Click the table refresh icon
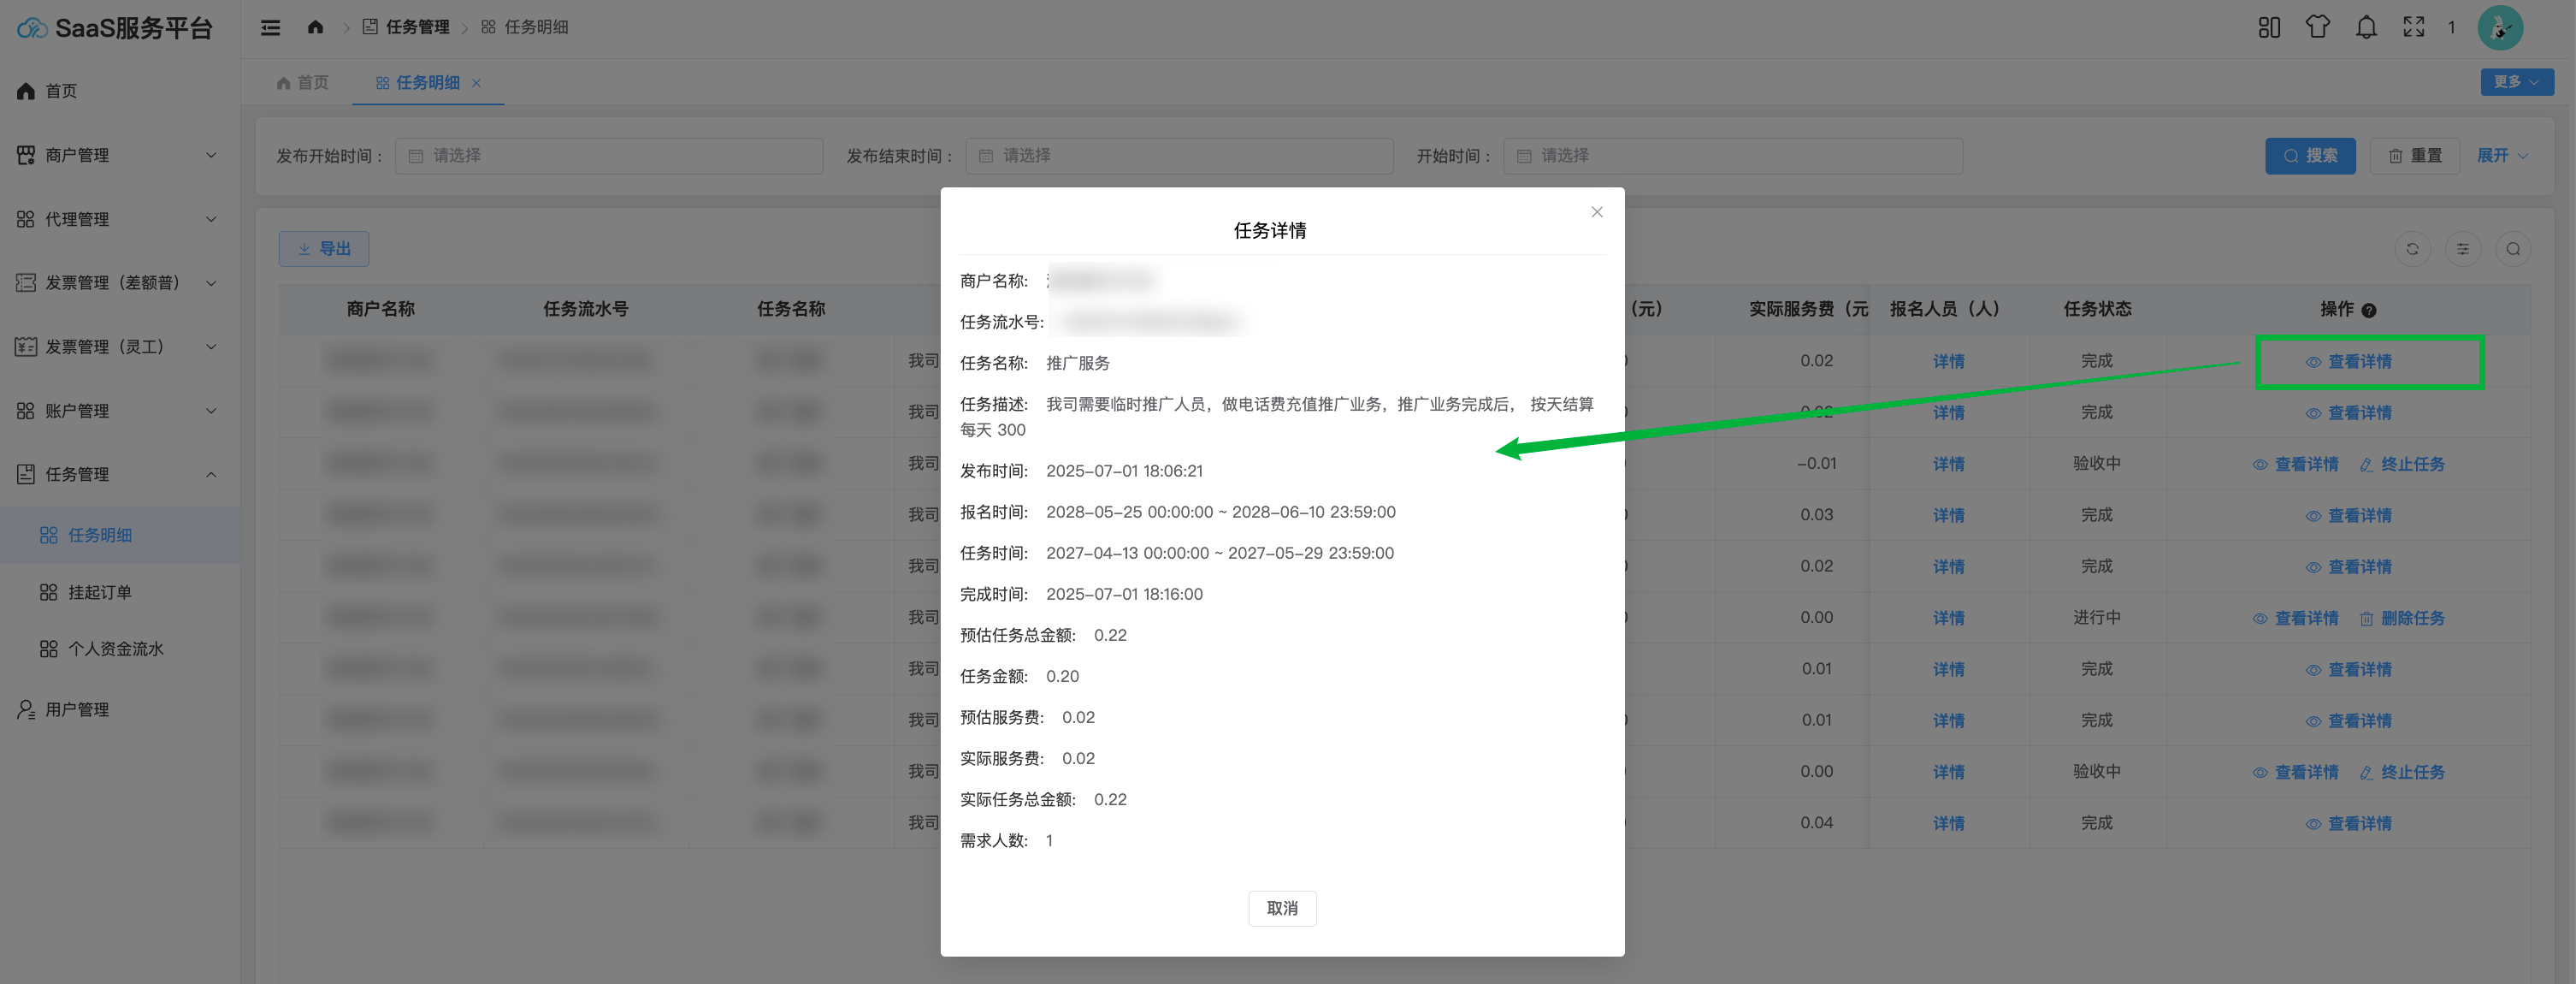The height and width of the screenshot is (984, 2576). tap(2411, 249)
